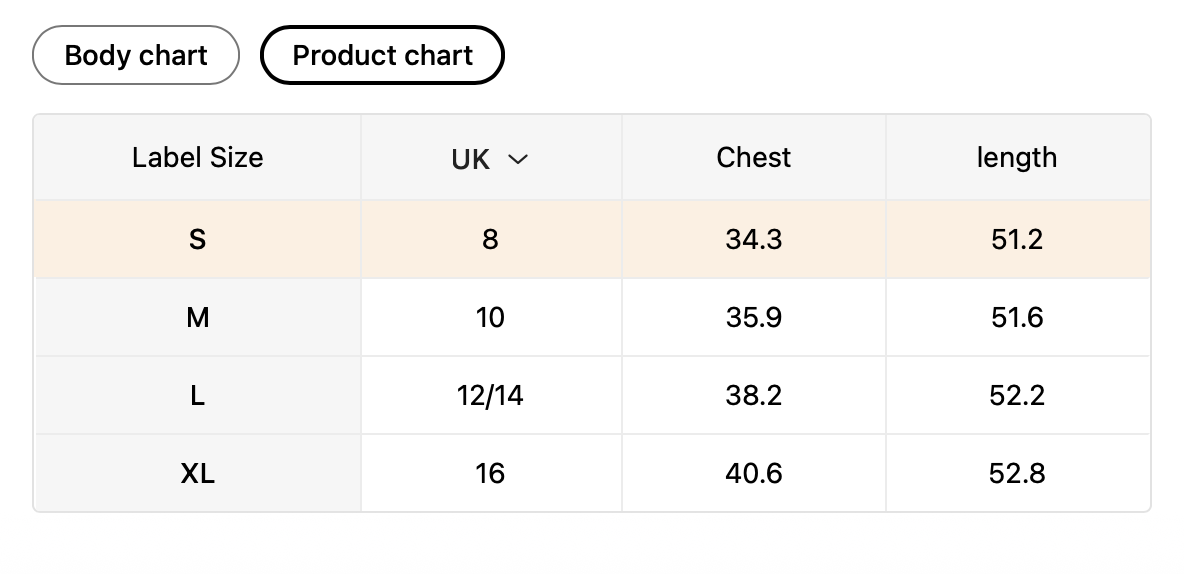The height and width of the screenshot is (574, 1184).
Task: Click chest value 40.6
Action: click(x=753, y=474)
